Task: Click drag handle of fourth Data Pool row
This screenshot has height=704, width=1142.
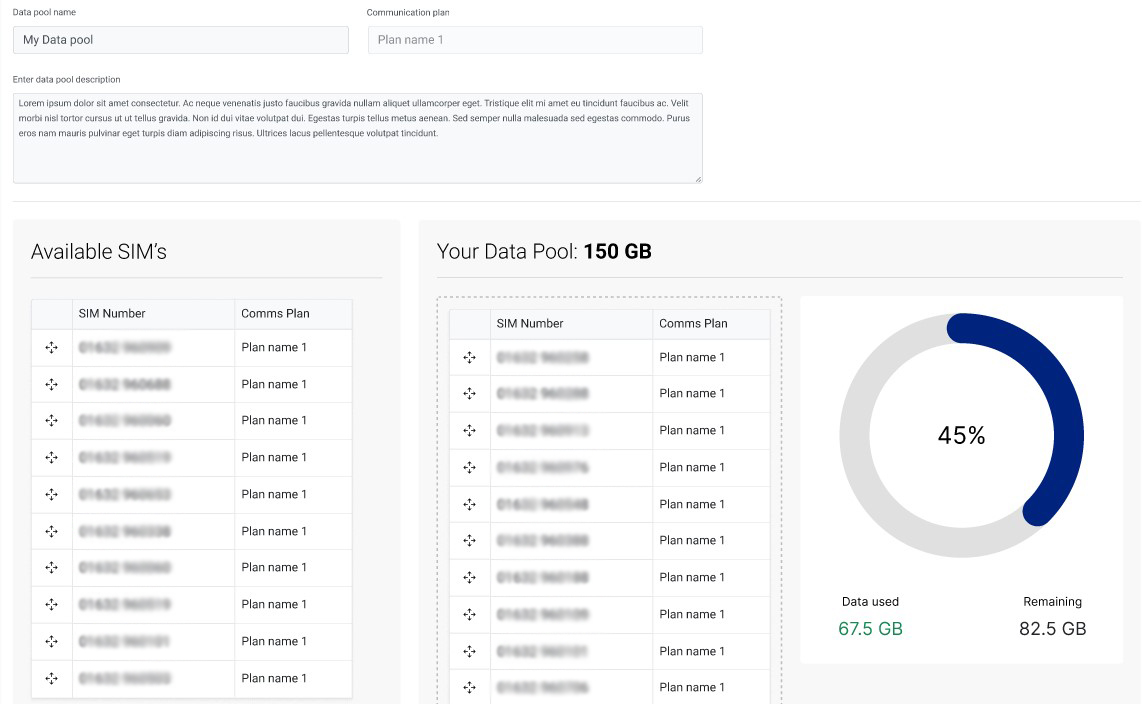Action: coord(470,467)
